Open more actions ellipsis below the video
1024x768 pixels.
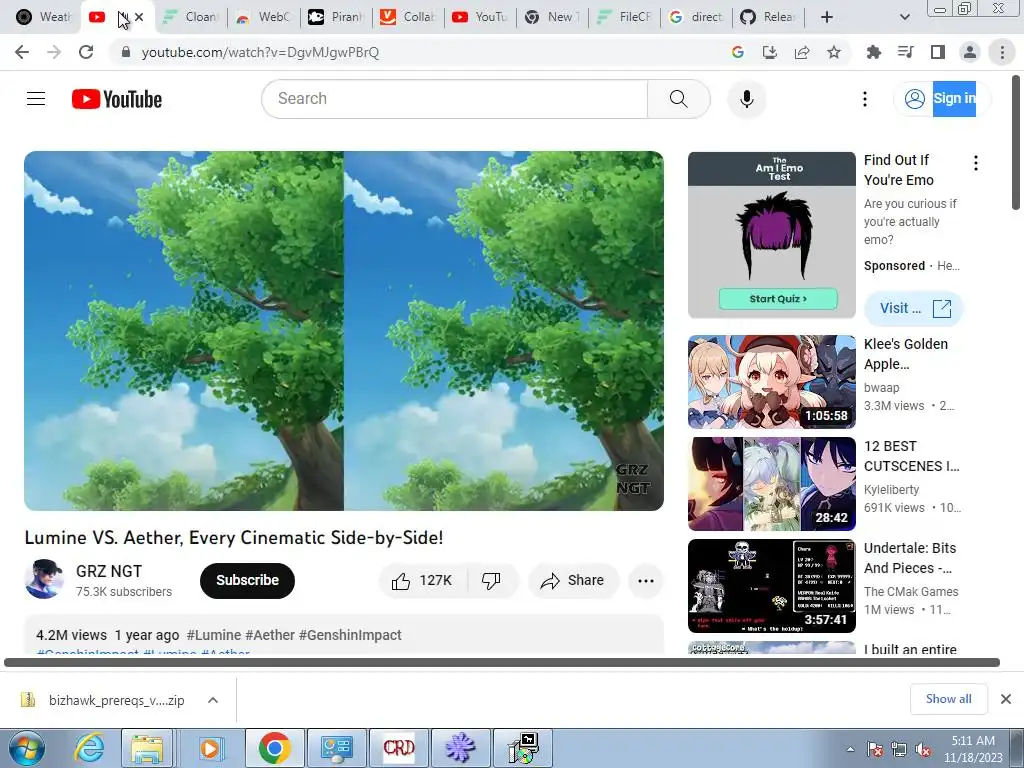[646, 581]
